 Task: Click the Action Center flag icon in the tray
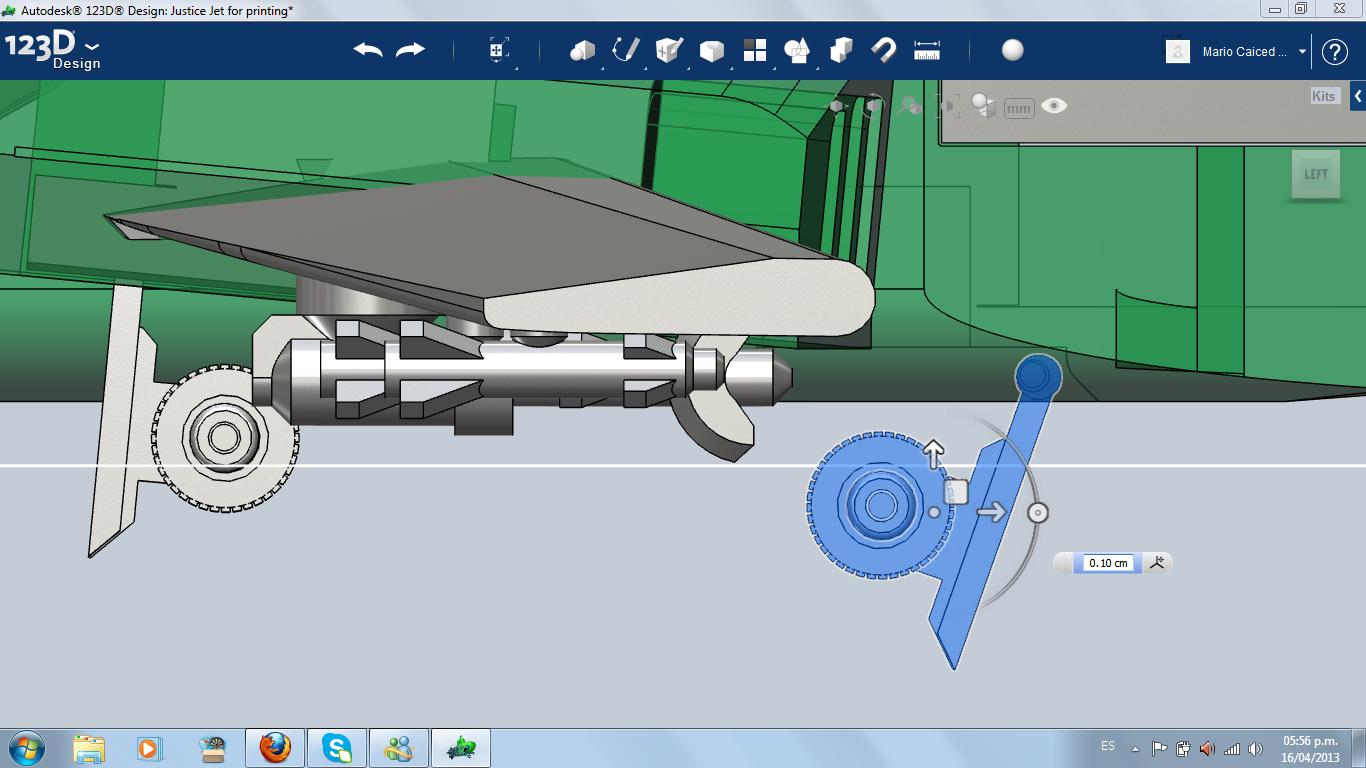(1159, 748)
